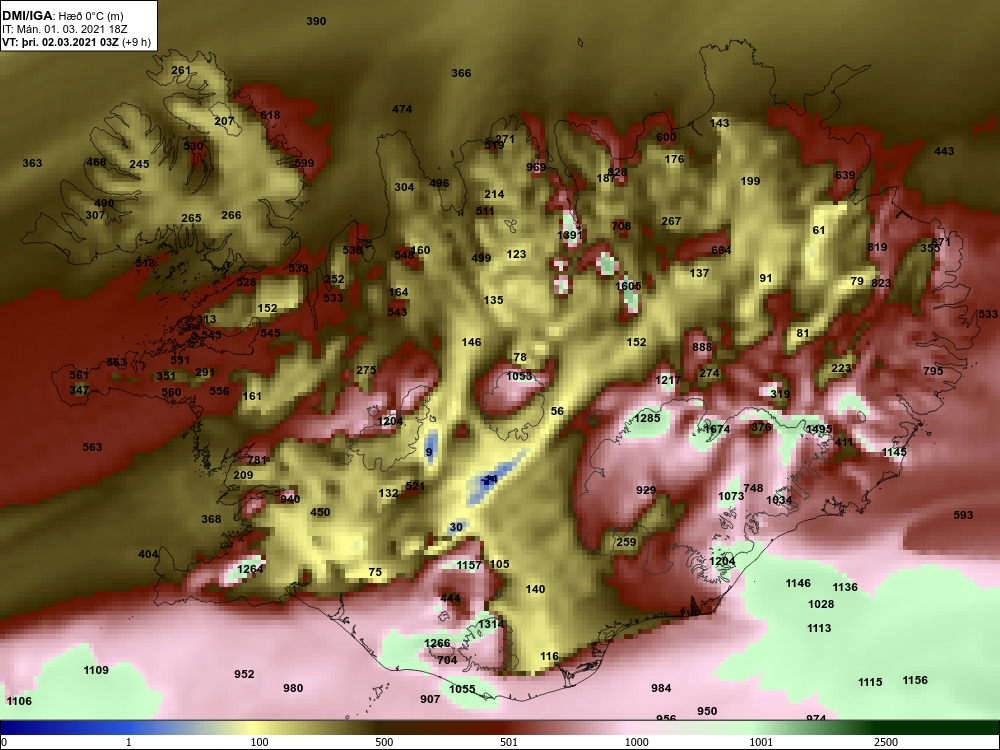1000x750 pixels.
Task: Click the map value '307'
Action: (x=95, y=216)
